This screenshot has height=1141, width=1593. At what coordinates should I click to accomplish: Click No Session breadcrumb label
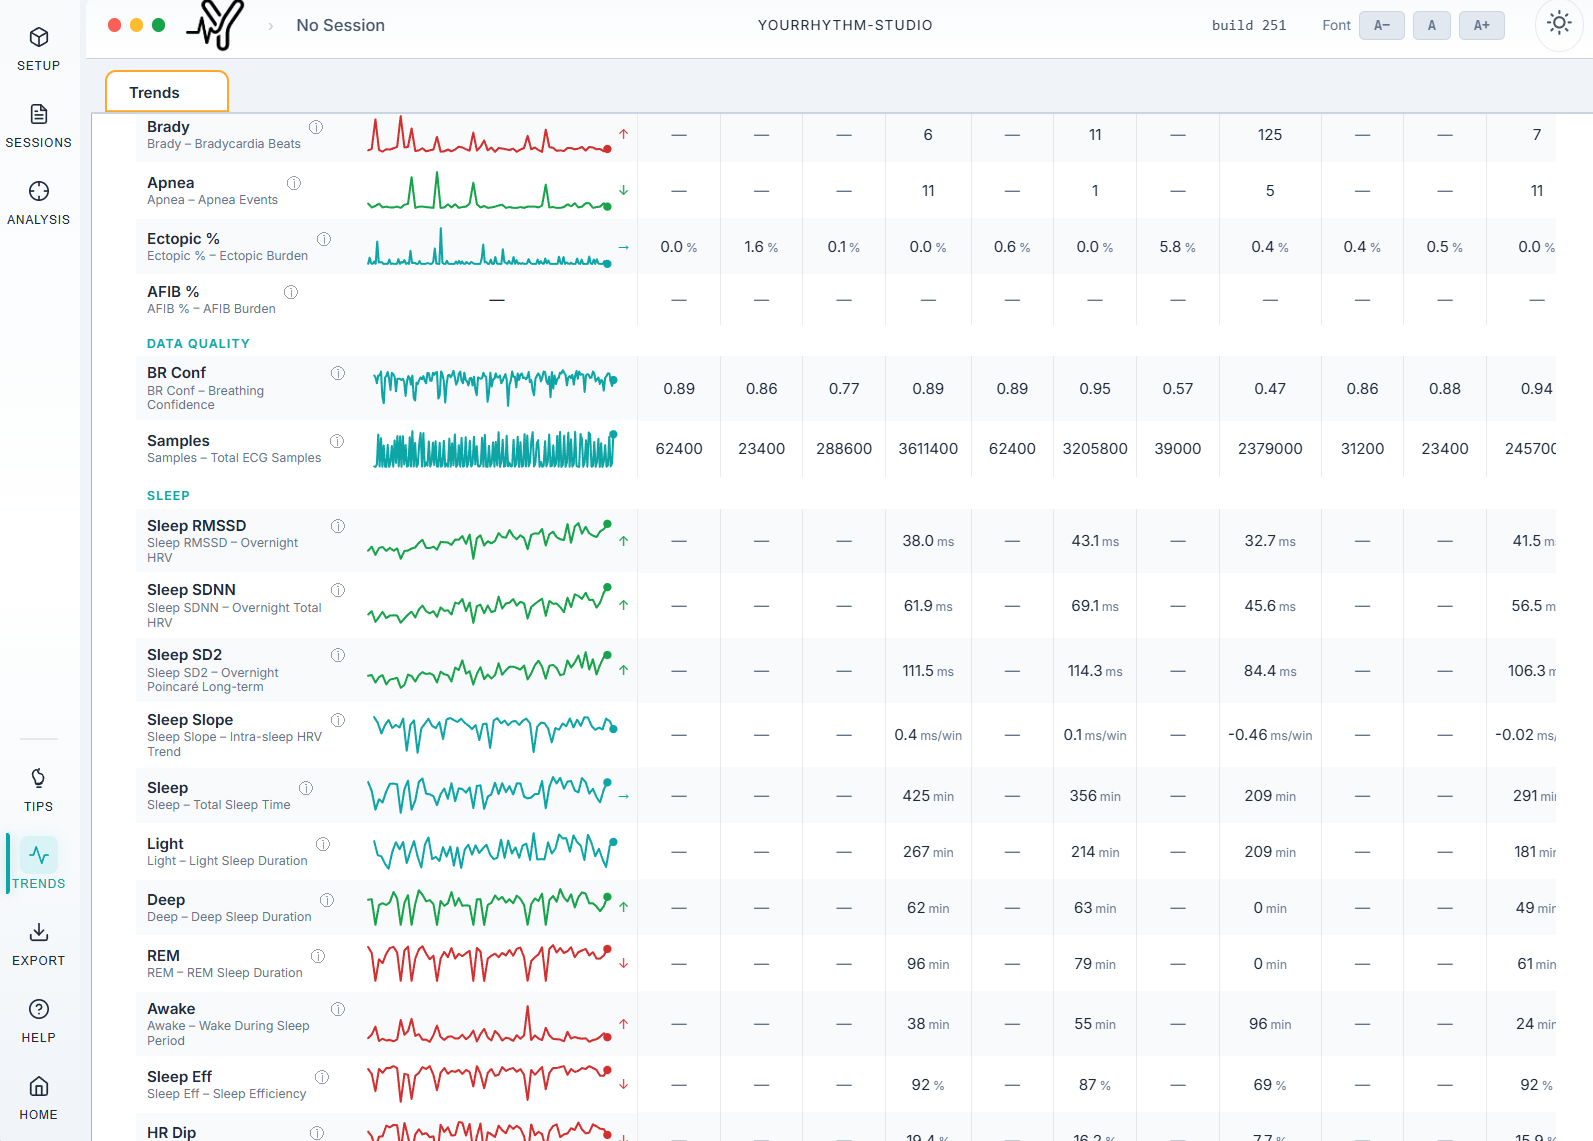pos(340,25)
